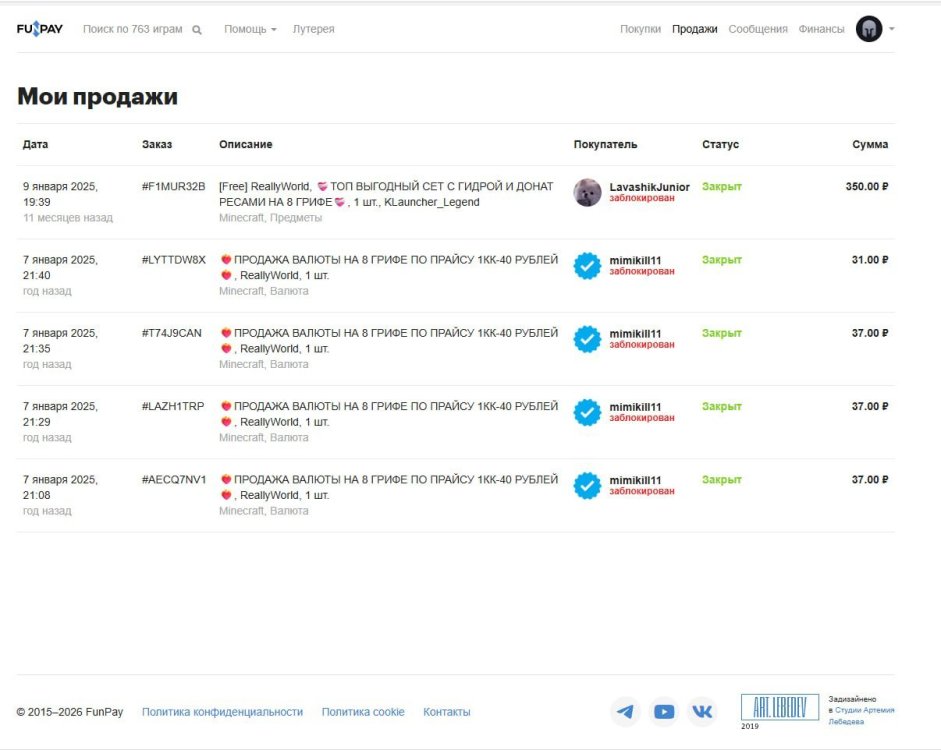Click the 'Мои продажи' page heading
Viewport: 941px width, 750px height.
pyautogui.click(x=97, y=97)
